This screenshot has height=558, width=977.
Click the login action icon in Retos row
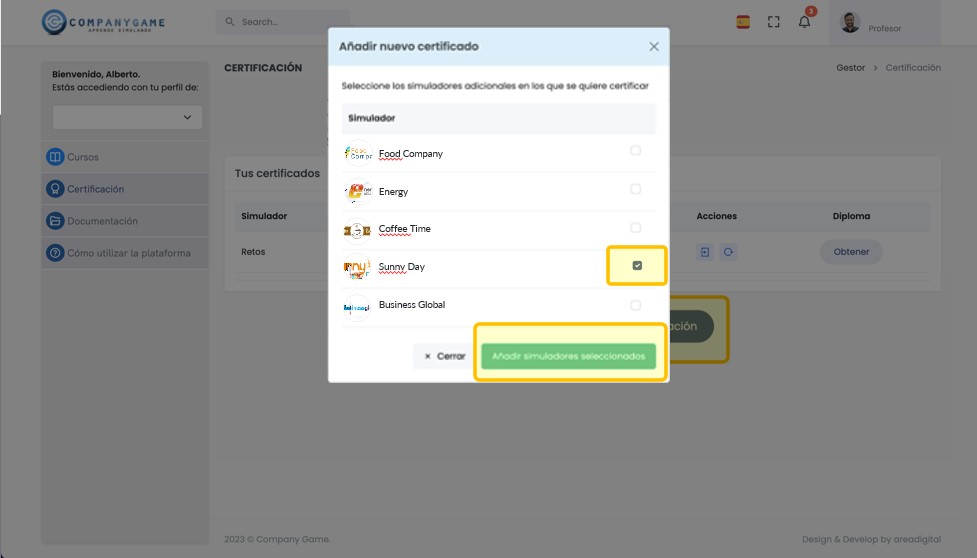[705, 252]
